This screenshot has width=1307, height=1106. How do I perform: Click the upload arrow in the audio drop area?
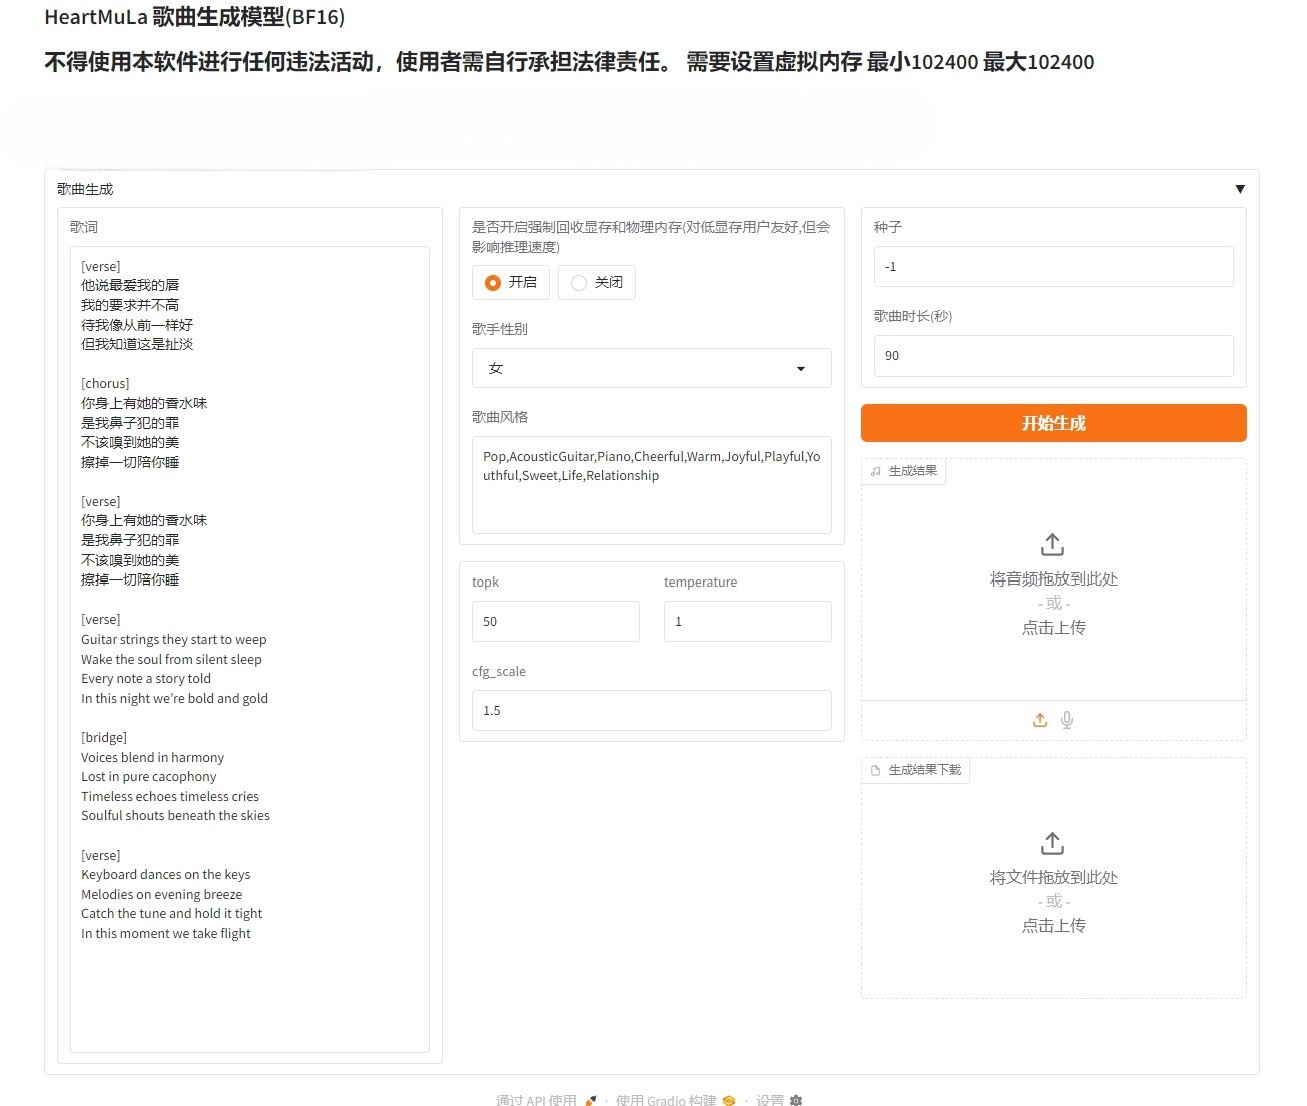[1052, 545]
